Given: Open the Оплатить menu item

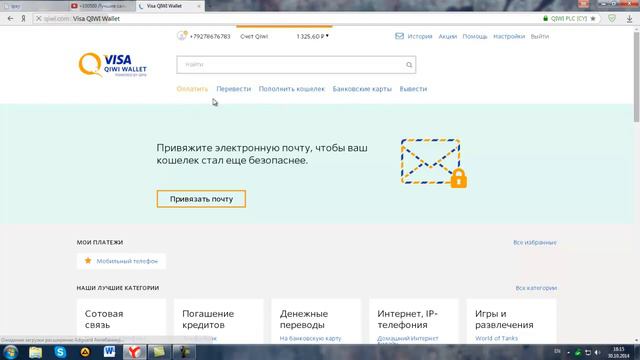Looking at the screenshot, I should click(192, 89).
